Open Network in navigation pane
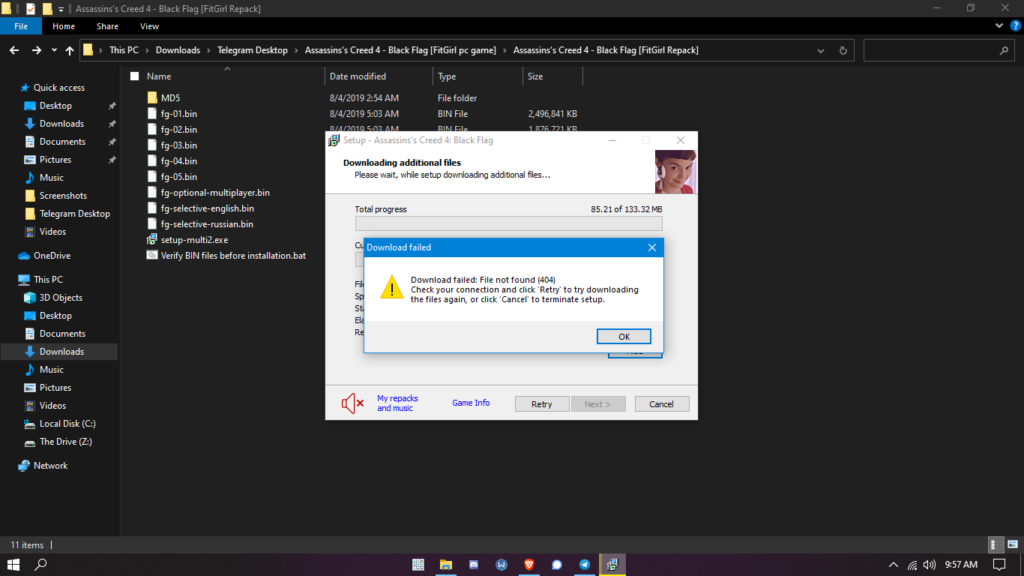 50,466
